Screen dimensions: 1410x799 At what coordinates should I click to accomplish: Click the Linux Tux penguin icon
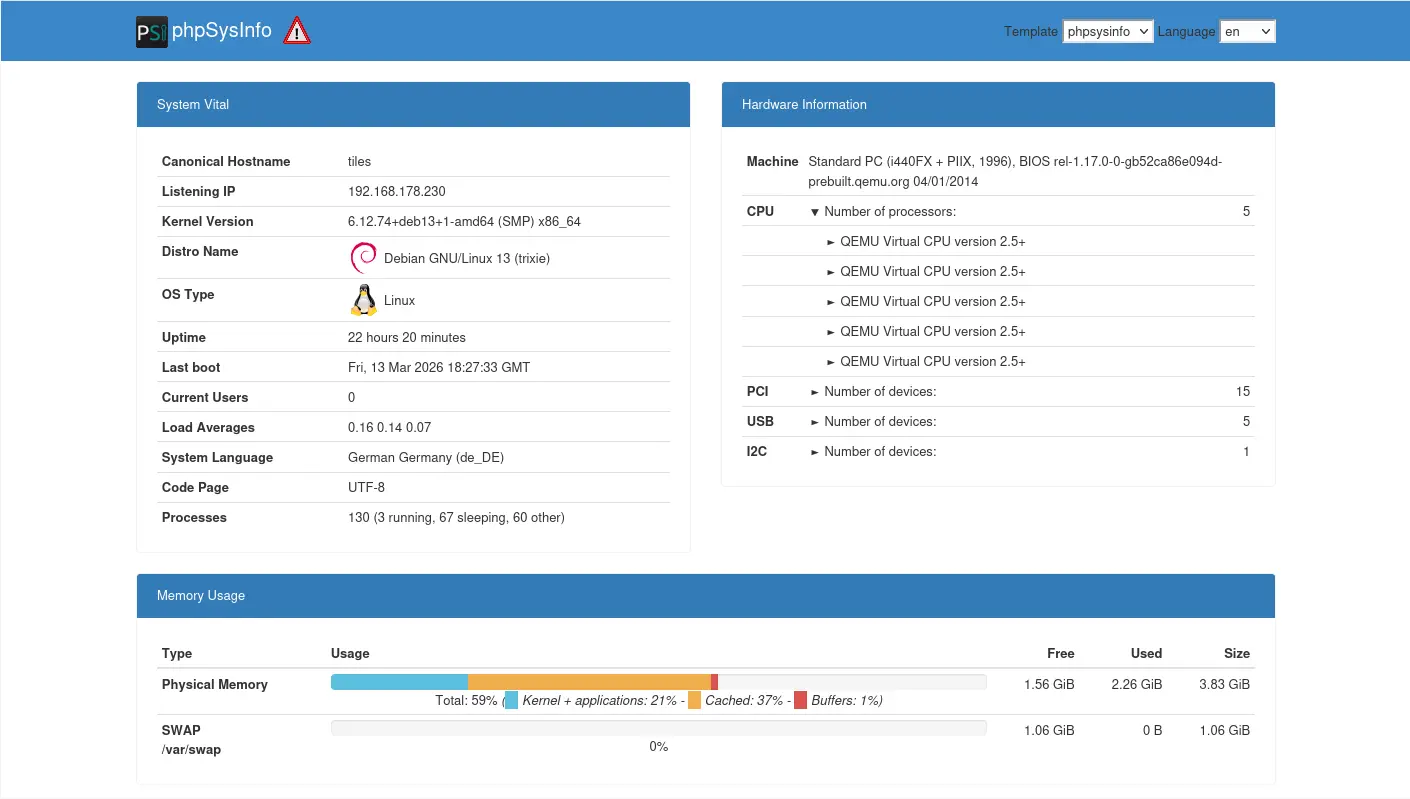364,300
